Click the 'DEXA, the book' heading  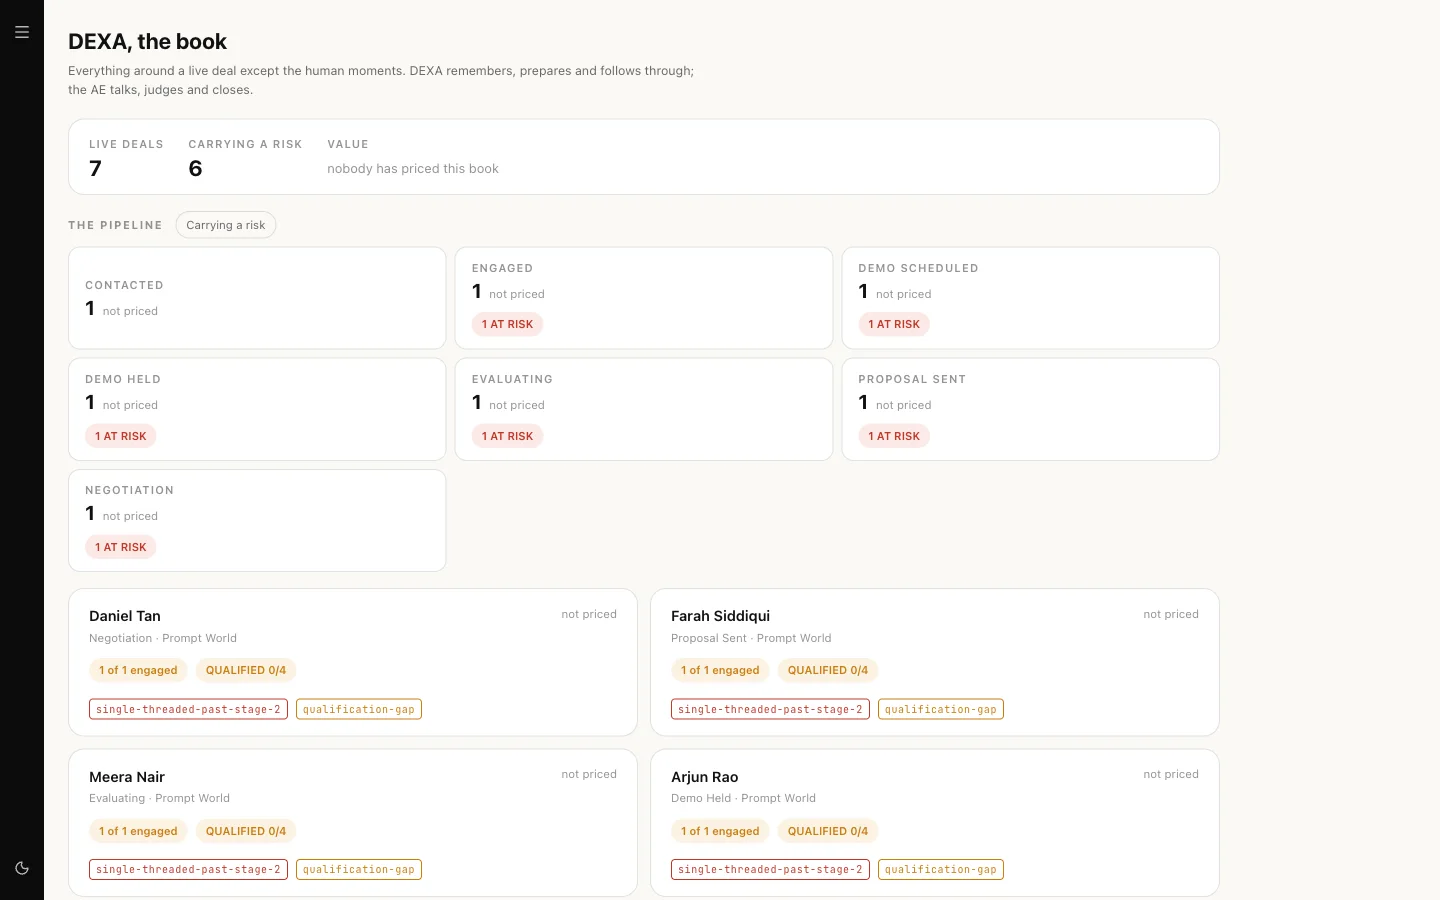pyautogui.click(x=147, y=42)
